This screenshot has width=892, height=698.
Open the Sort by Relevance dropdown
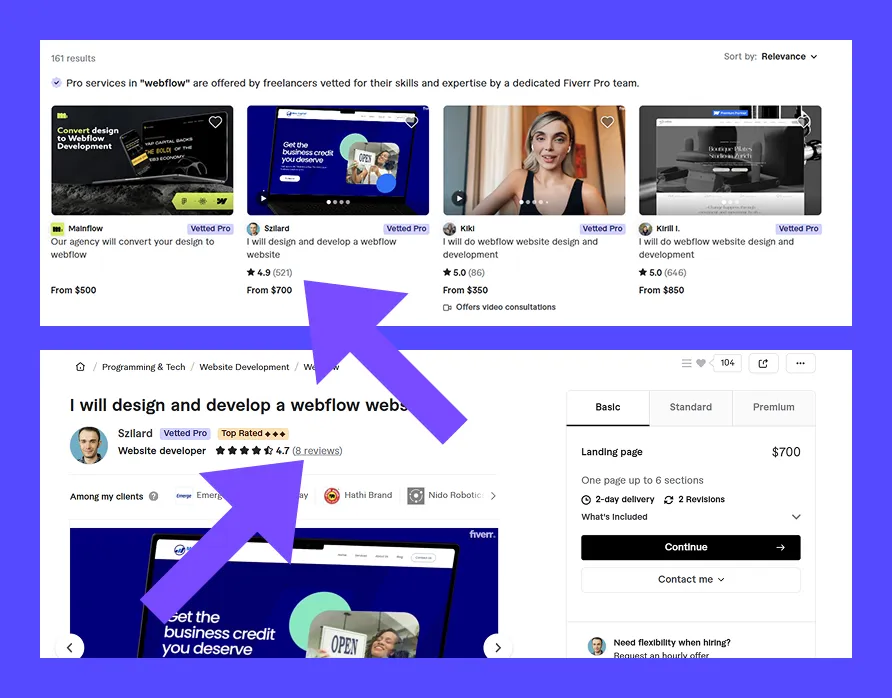click(x=789, y=56)
